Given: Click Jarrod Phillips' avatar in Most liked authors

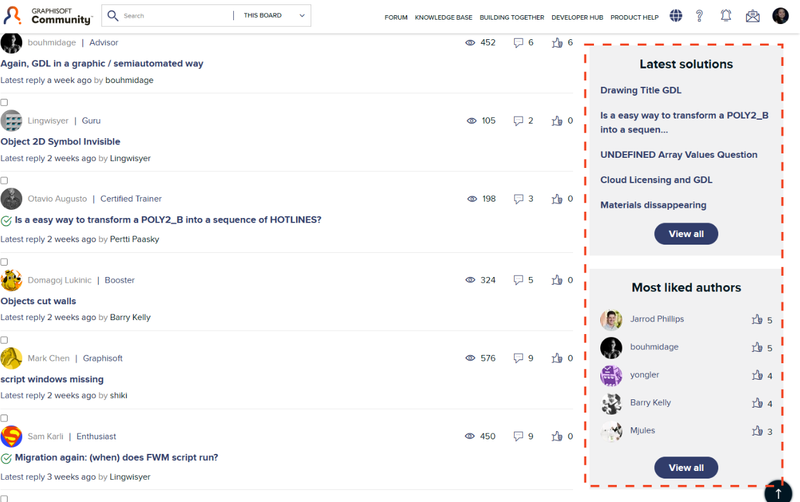Looking at the screenshot, I should point(611,320).
